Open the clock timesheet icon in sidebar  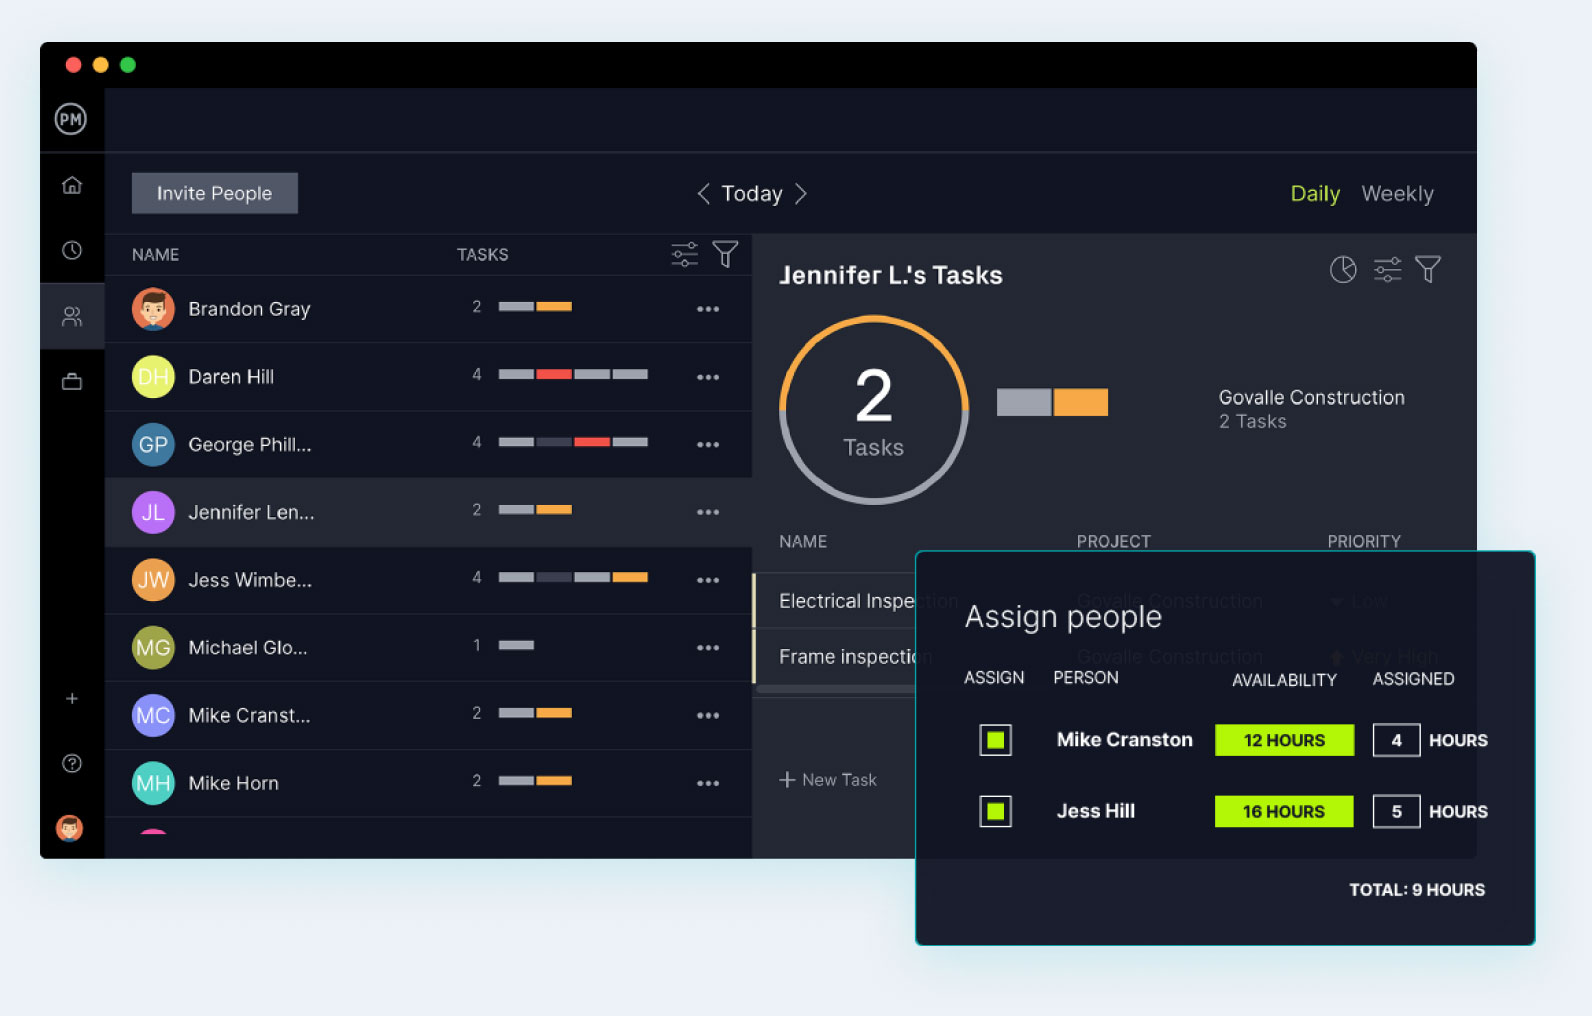(x=72, y=250)
